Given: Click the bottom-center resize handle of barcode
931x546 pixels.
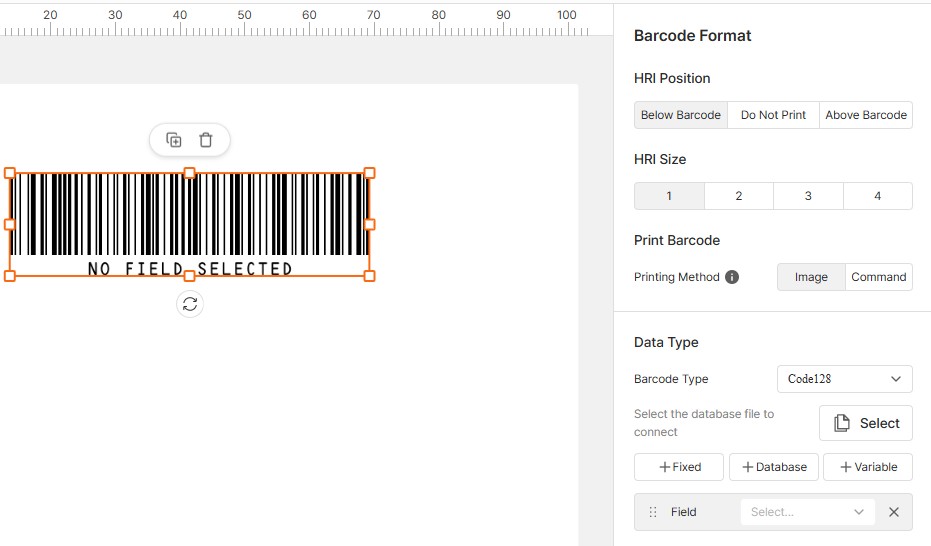Looking at the screenshot, I should click(x=189, y=276).
